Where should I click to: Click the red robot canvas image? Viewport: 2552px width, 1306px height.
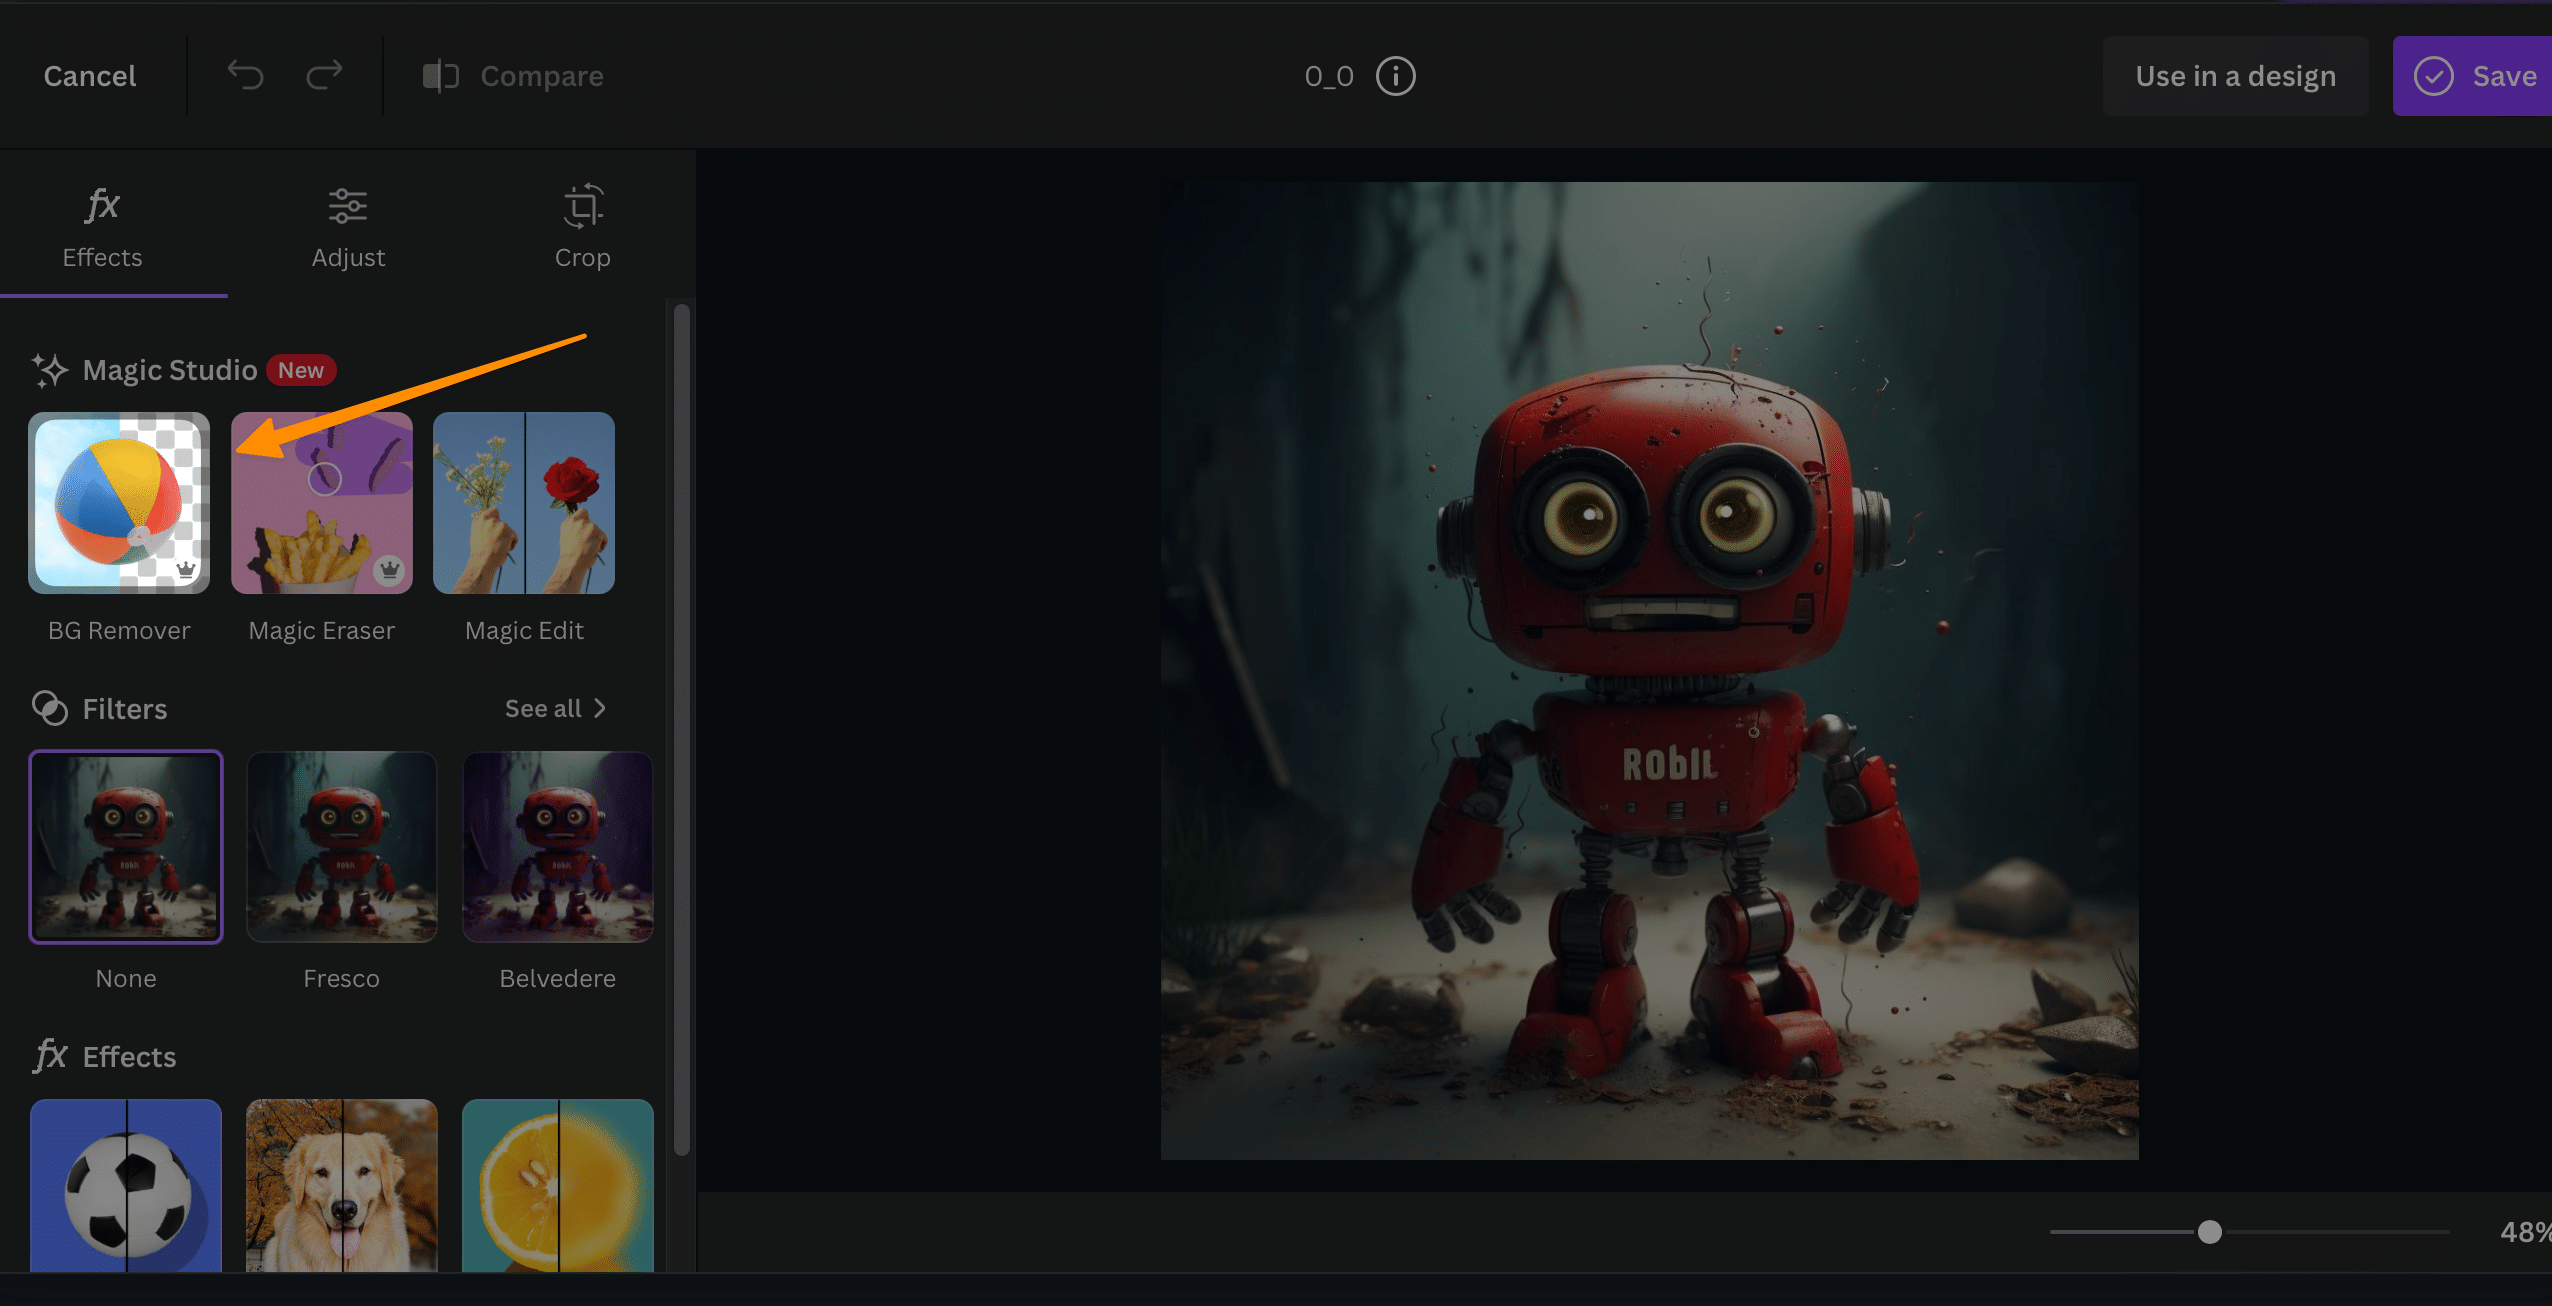[x=1650, y=671]
